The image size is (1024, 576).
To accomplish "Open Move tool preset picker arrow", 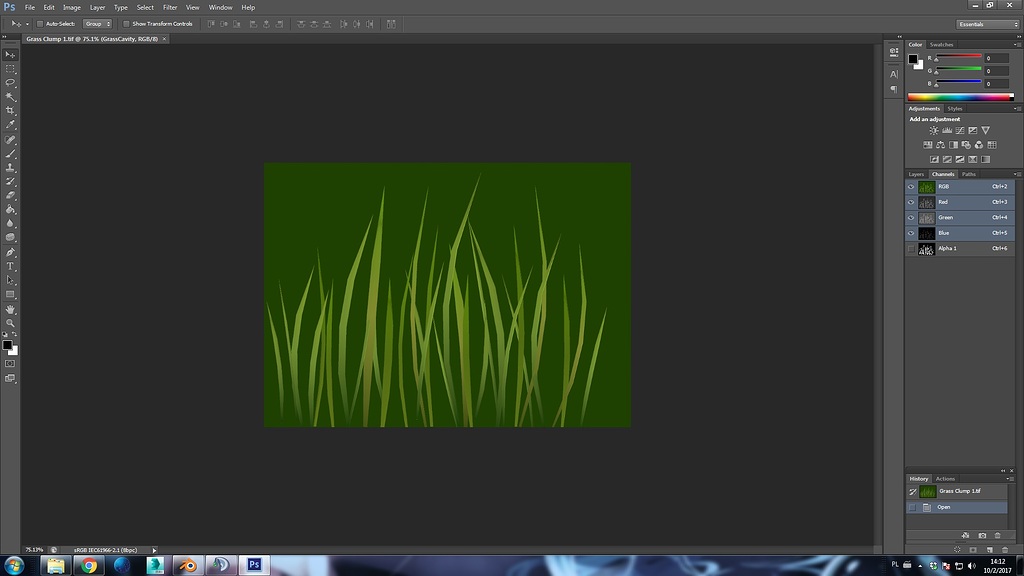I will [x=27, y=24].
